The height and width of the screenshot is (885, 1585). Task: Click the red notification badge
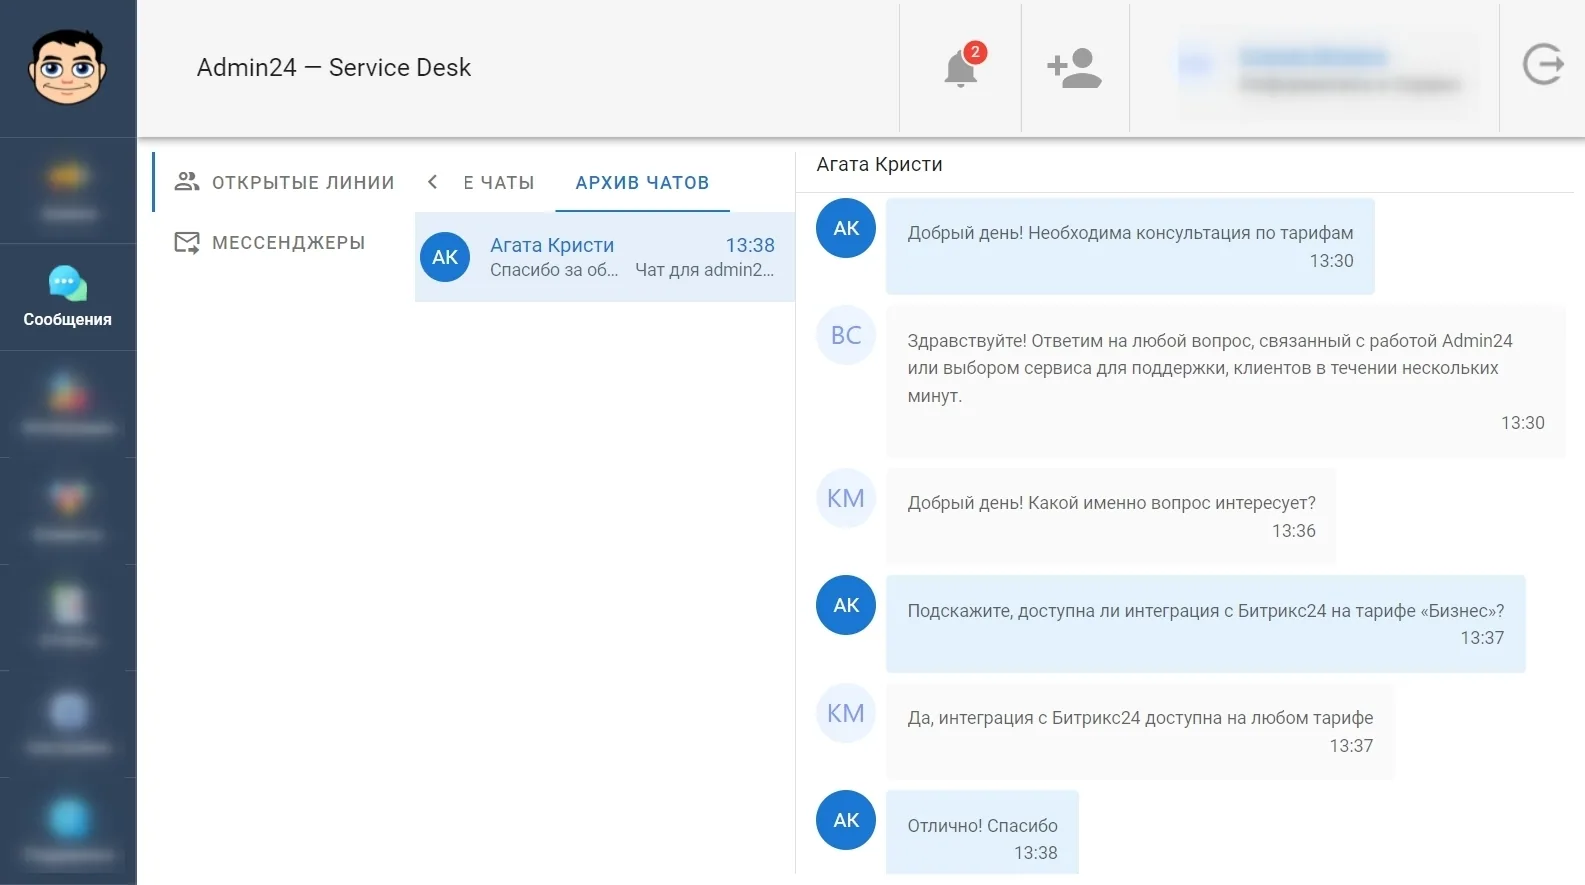click(975, 52)
